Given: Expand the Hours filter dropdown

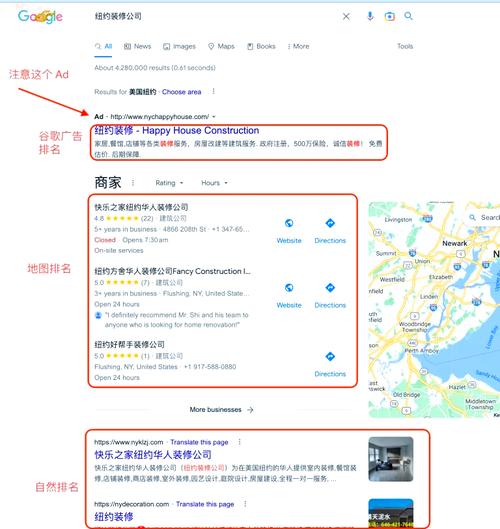Looking at the screenshot, I should 214,183.
